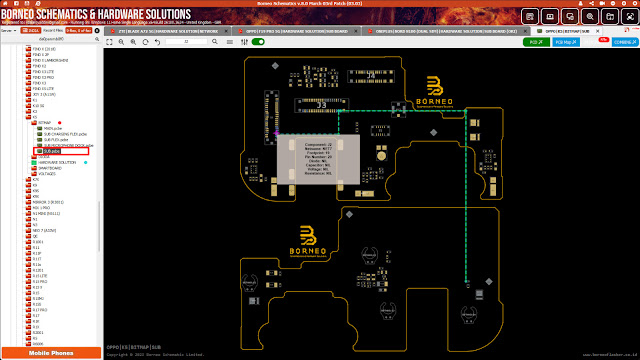Image resolution: width=640 pixels, height=360 pixels.
Task: Click the blue PCB Map button
Action: click(x=566, y=42)
